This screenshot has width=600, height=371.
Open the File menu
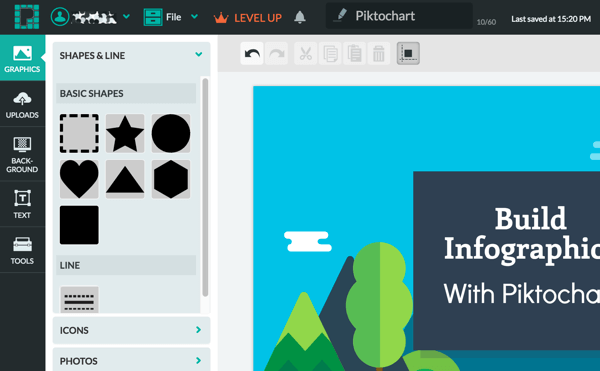pyautogui.click(x=163, y=17)
